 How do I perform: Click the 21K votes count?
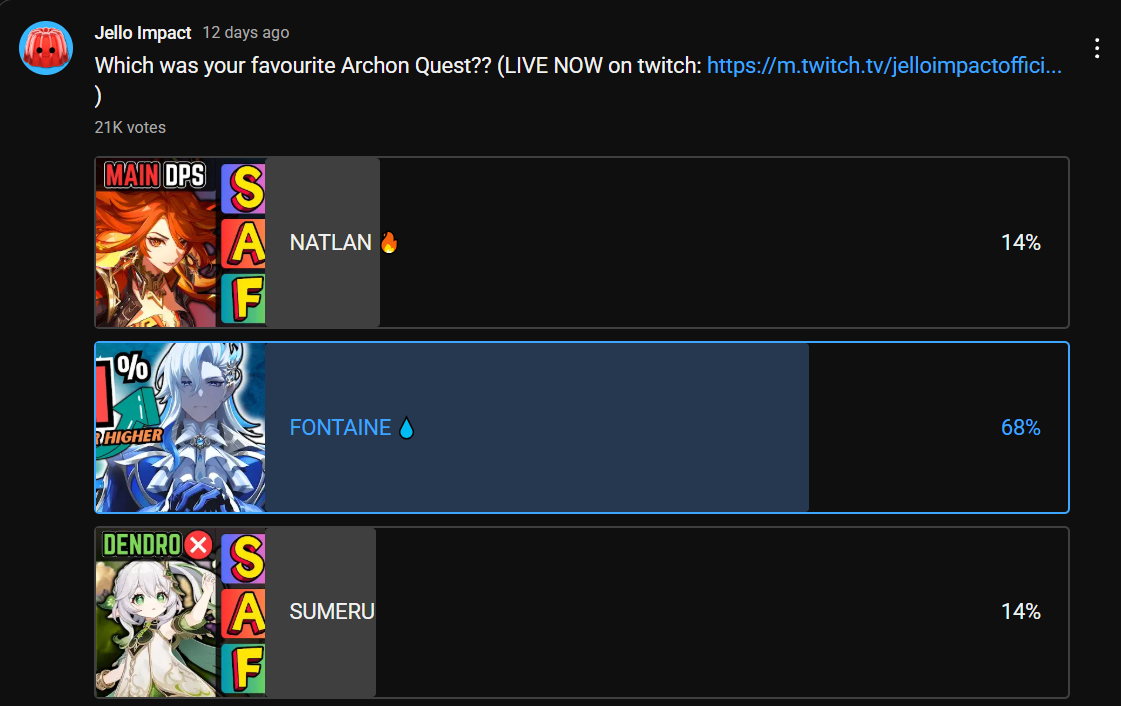(x=130, y=127)
